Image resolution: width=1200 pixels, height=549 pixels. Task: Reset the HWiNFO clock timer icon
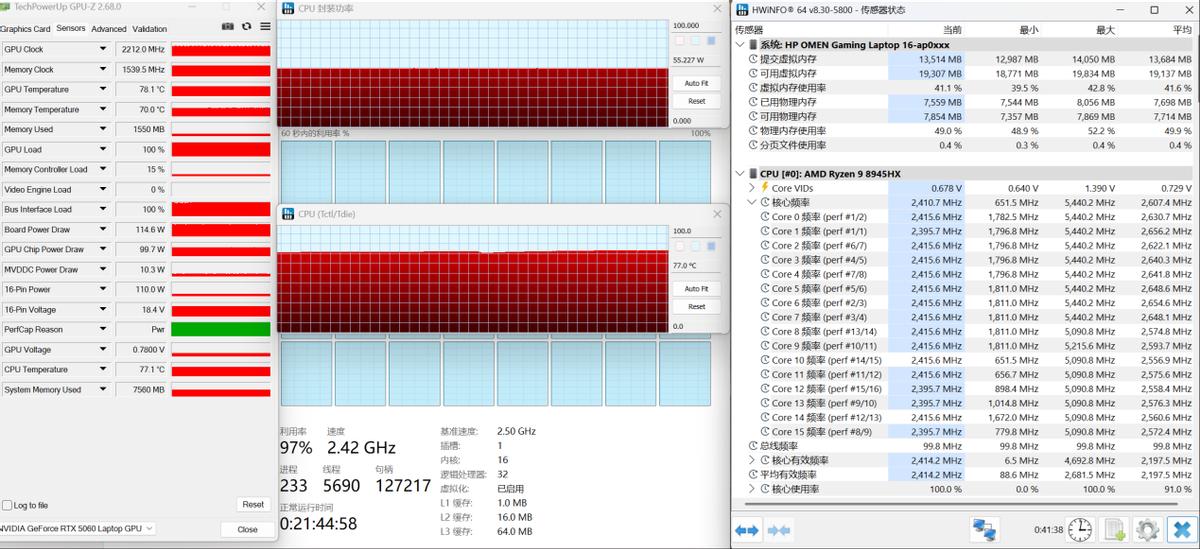(1080, 529)
